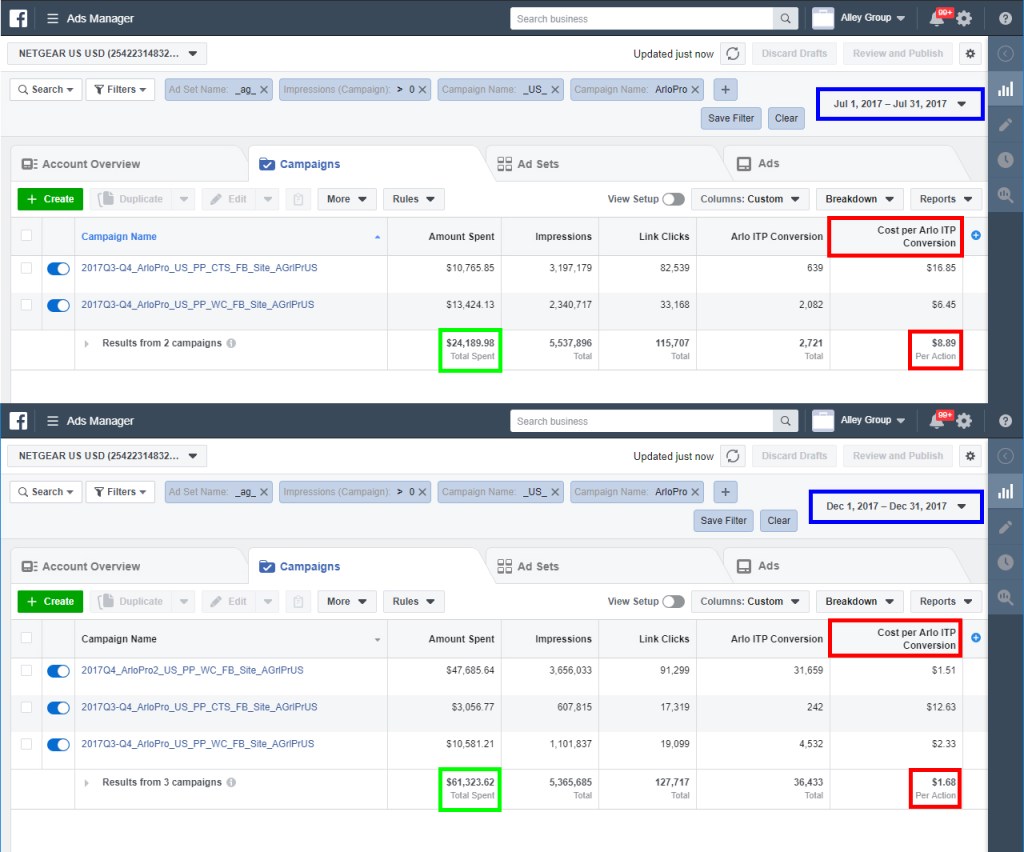The image size is (1024, 852).
Task: Enable the View Setup toggle in the July view
Action: 673,199
